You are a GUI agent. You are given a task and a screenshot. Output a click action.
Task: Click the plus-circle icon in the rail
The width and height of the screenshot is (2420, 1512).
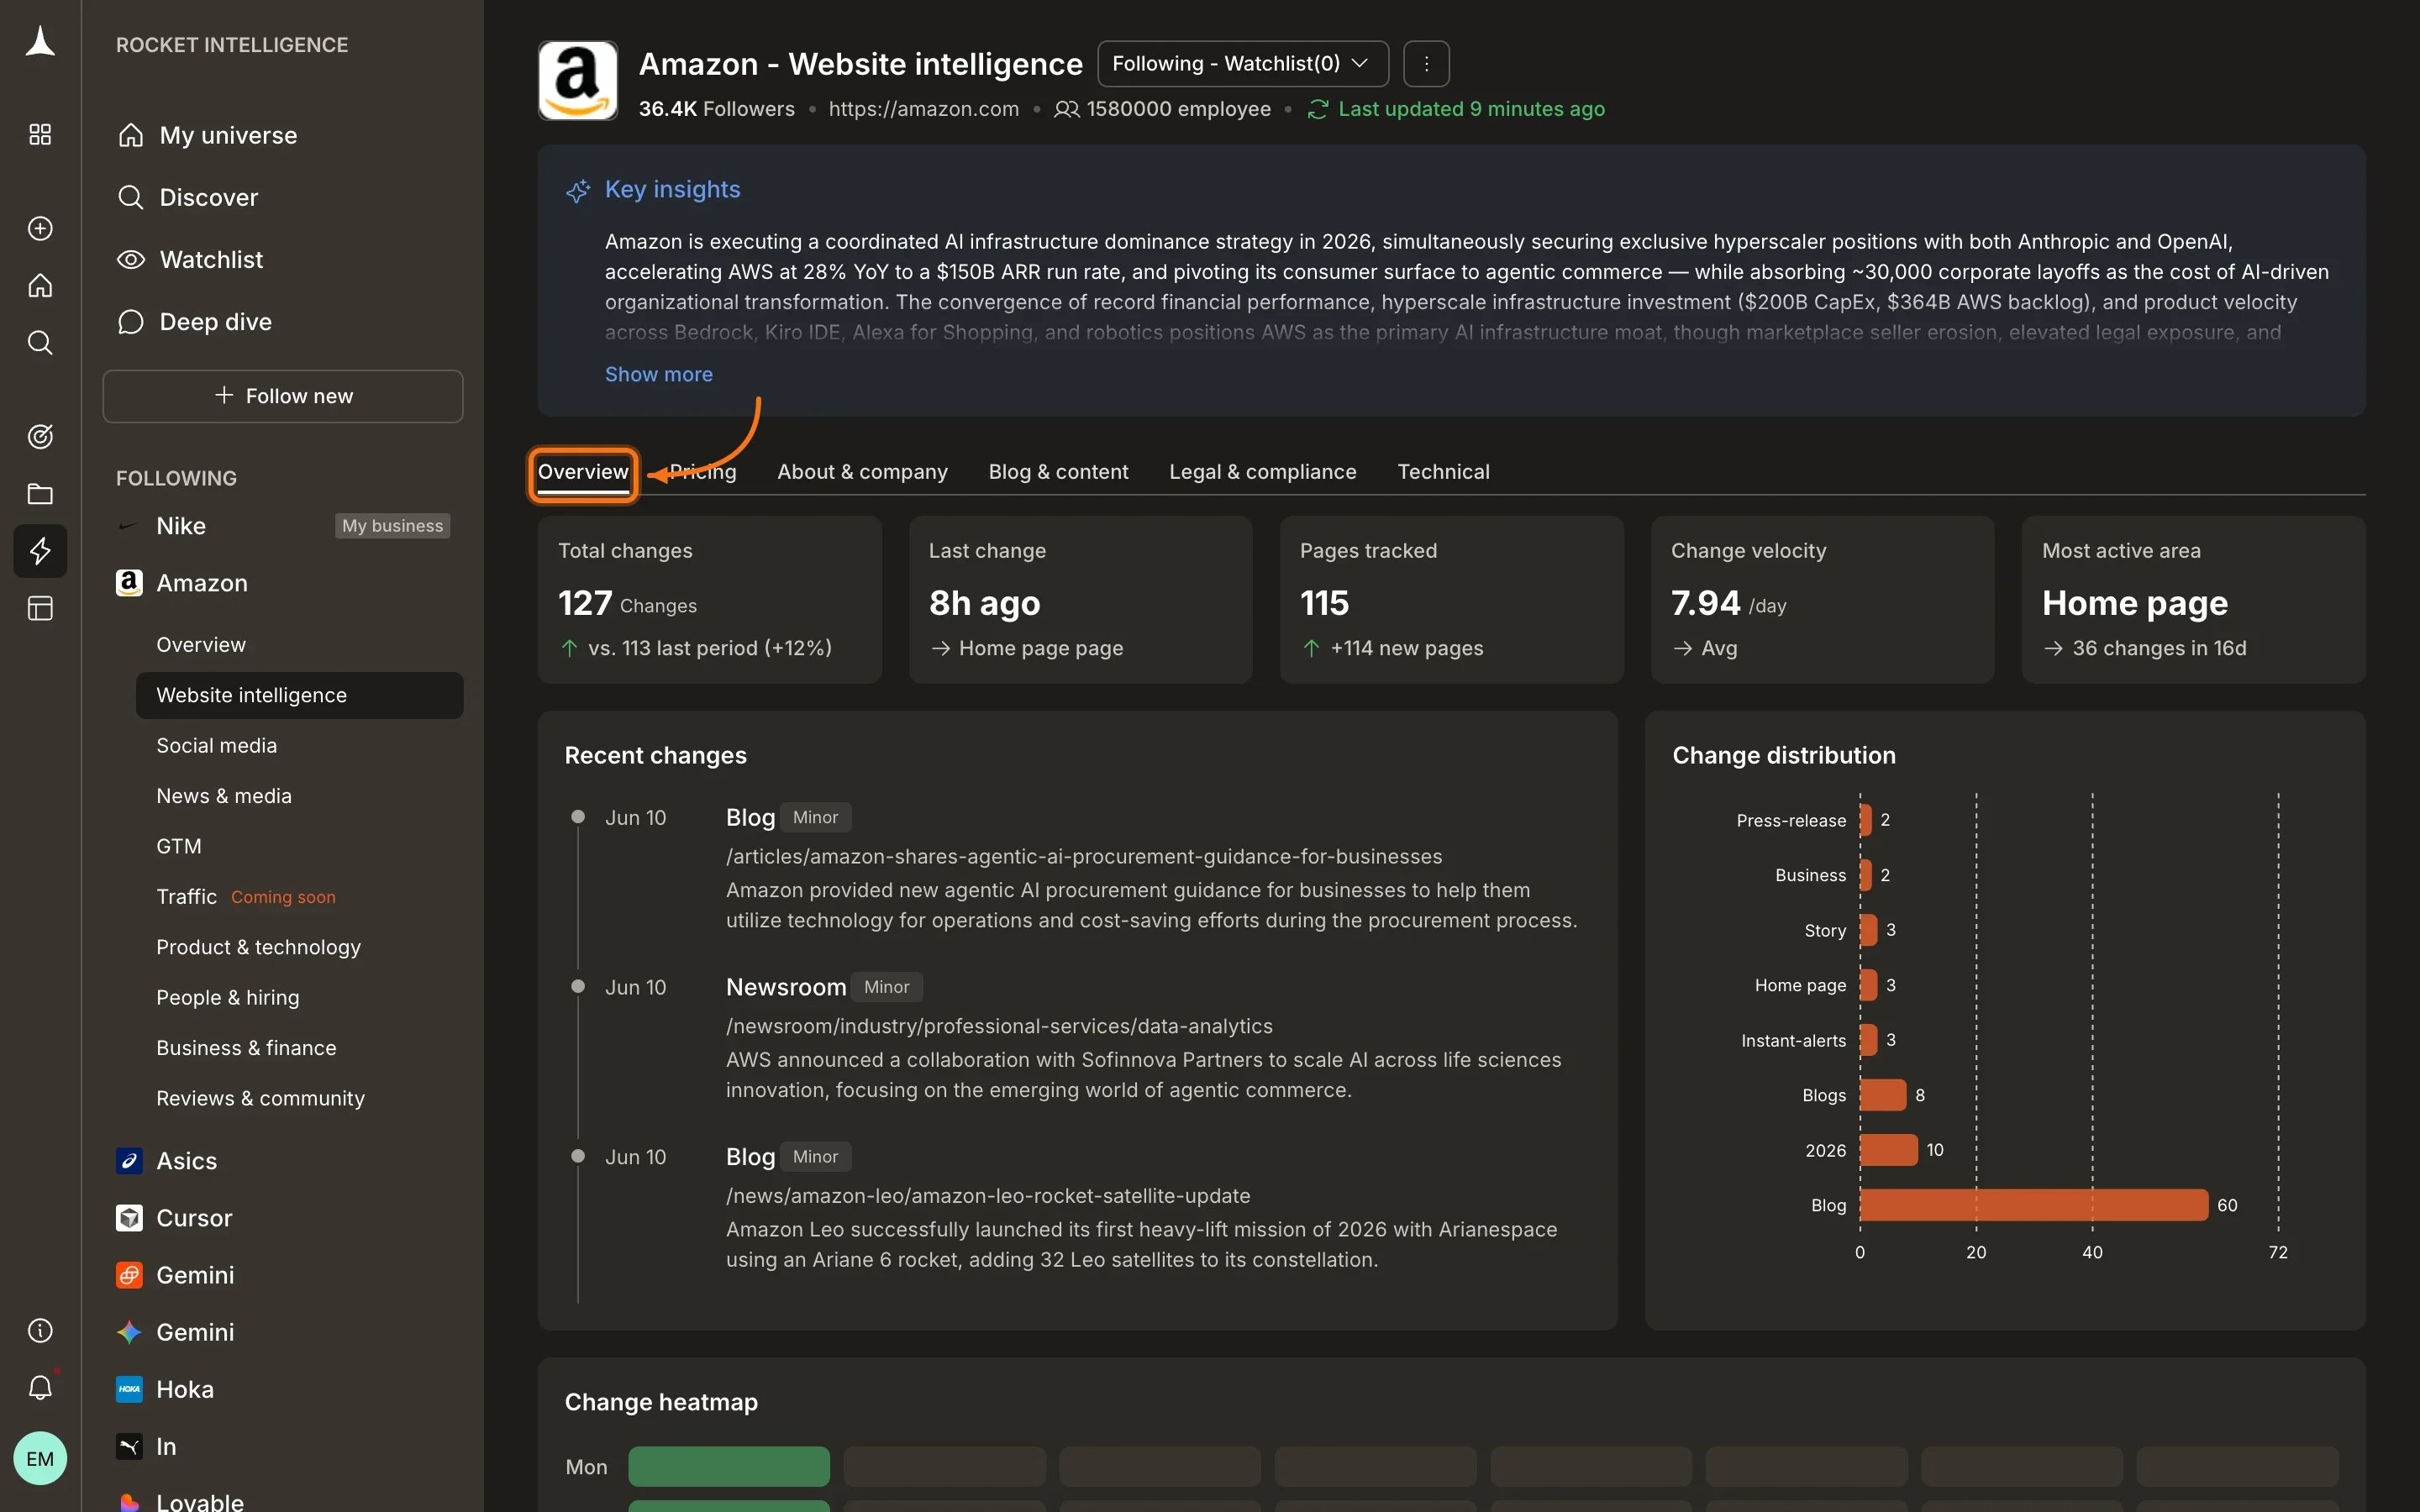[40, 228]
